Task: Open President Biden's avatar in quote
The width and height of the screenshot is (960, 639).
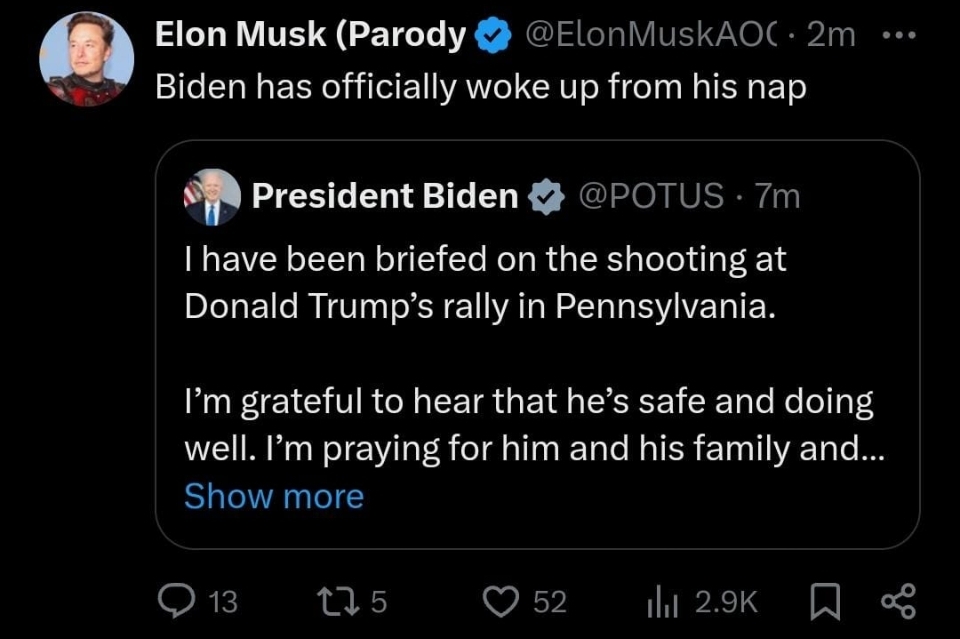Action: click(x=212, y=196)
